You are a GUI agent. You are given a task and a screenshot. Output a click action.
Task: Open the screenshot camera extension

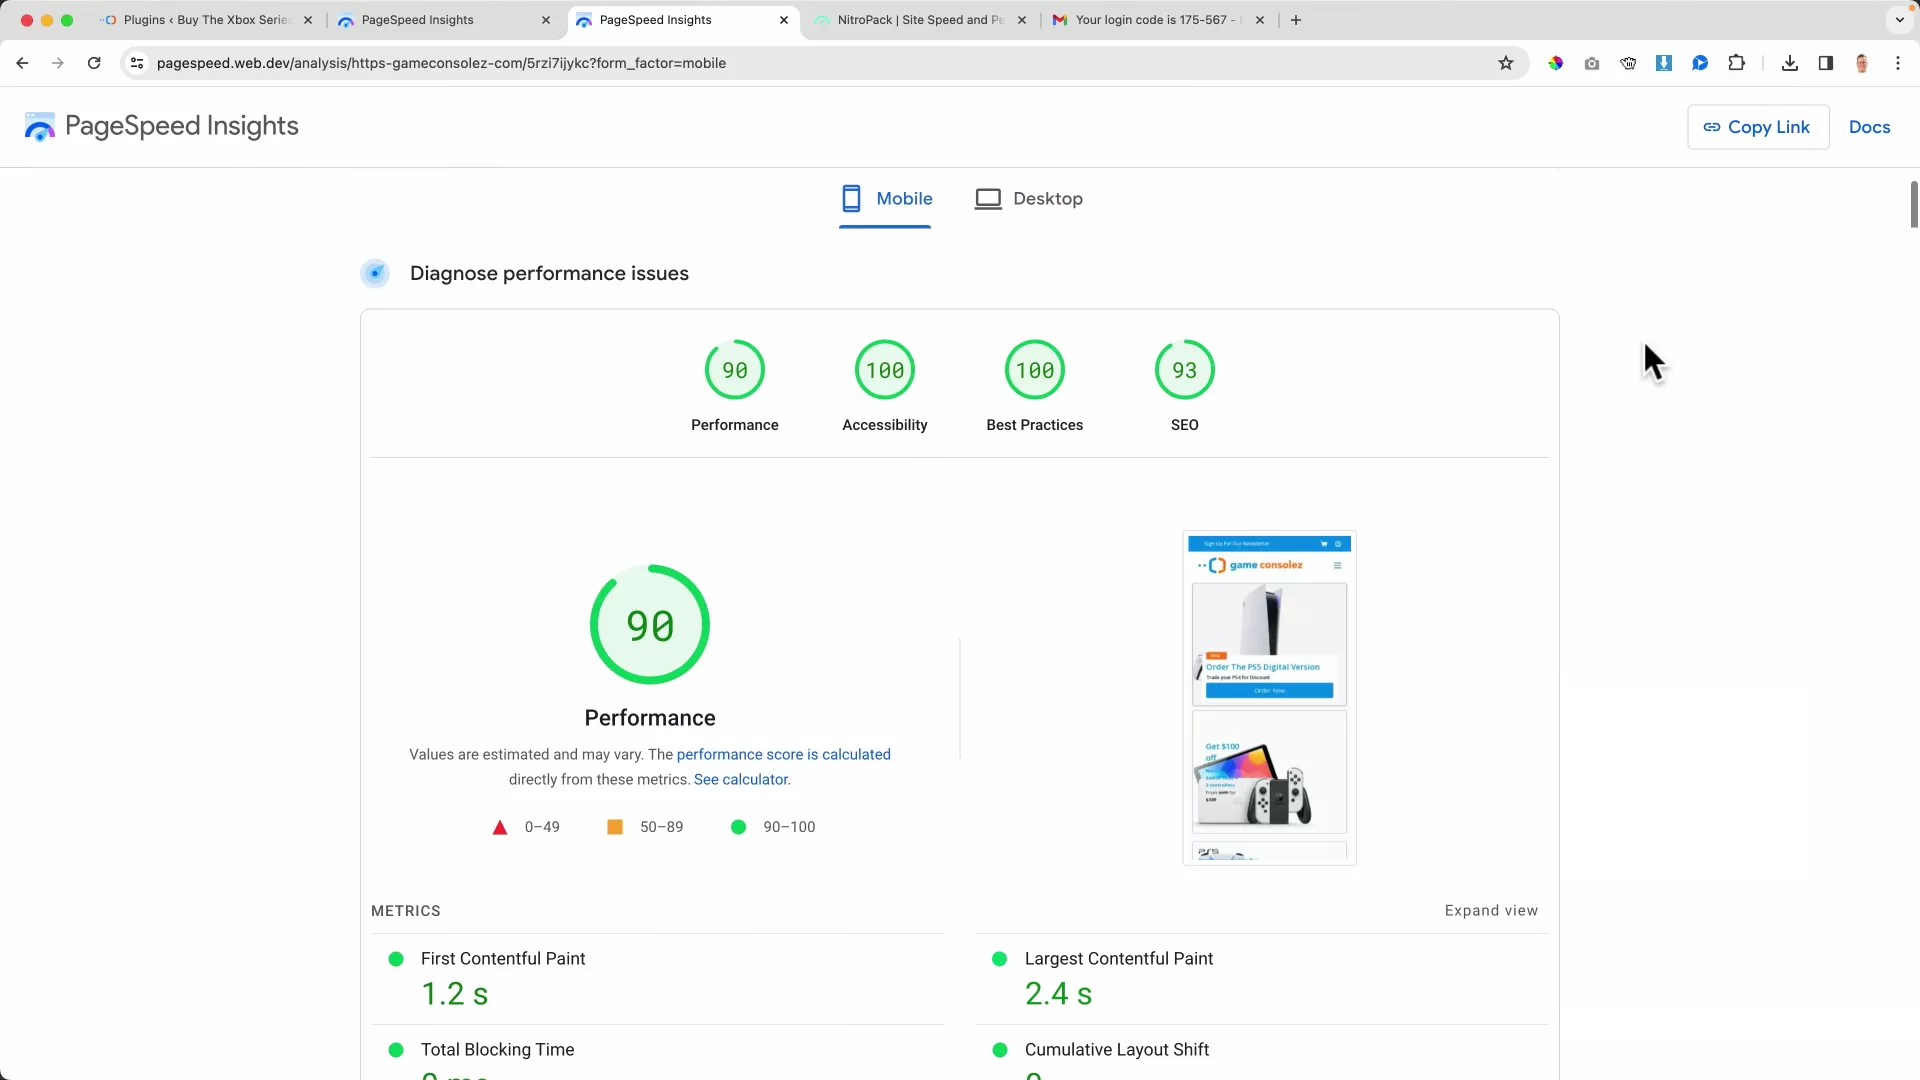1592,63
